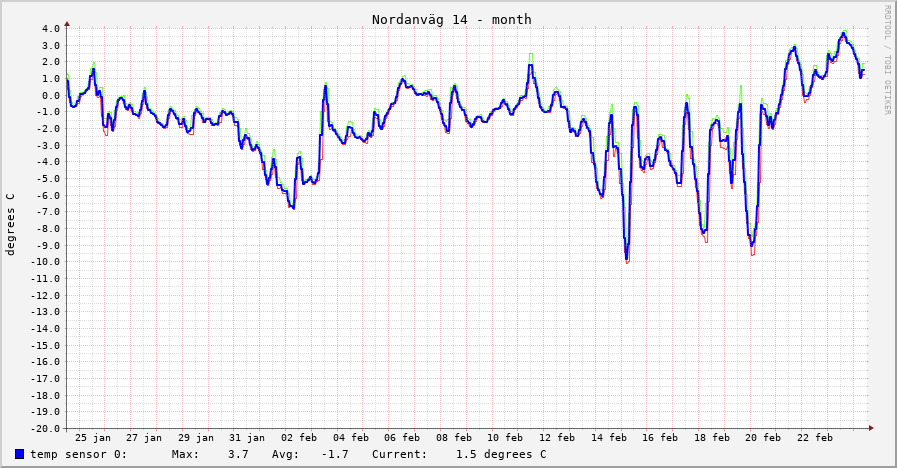Click the graph title Nordanväg 14 - month
Screen dimensions: 897x468
(451, 19)
